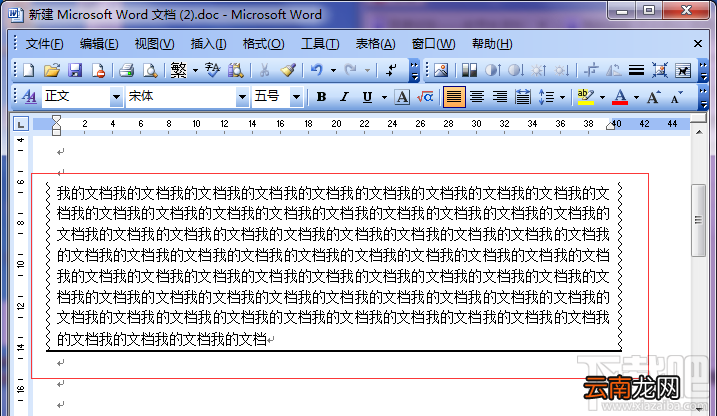Screen dimensions: 717x416
Task: Open the font color dropdown arrow
Action: click(636, 96)
